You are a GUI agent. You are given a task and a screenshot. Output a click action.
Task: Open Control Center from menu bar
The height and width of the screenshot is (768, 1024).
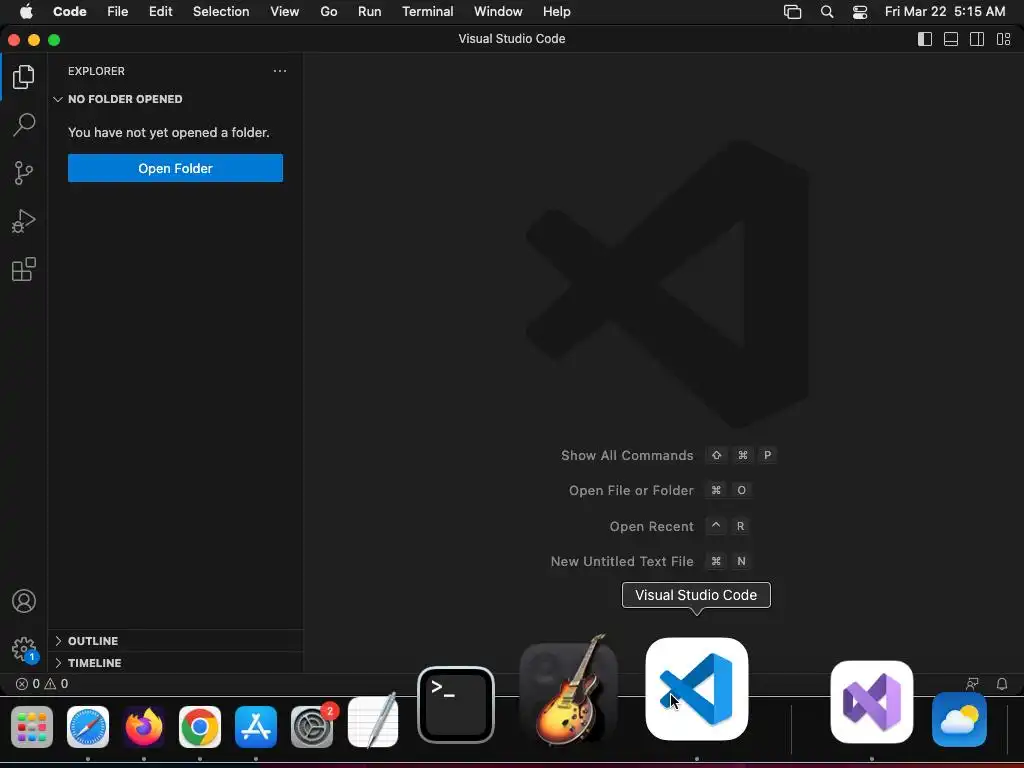tap(860, 12)
